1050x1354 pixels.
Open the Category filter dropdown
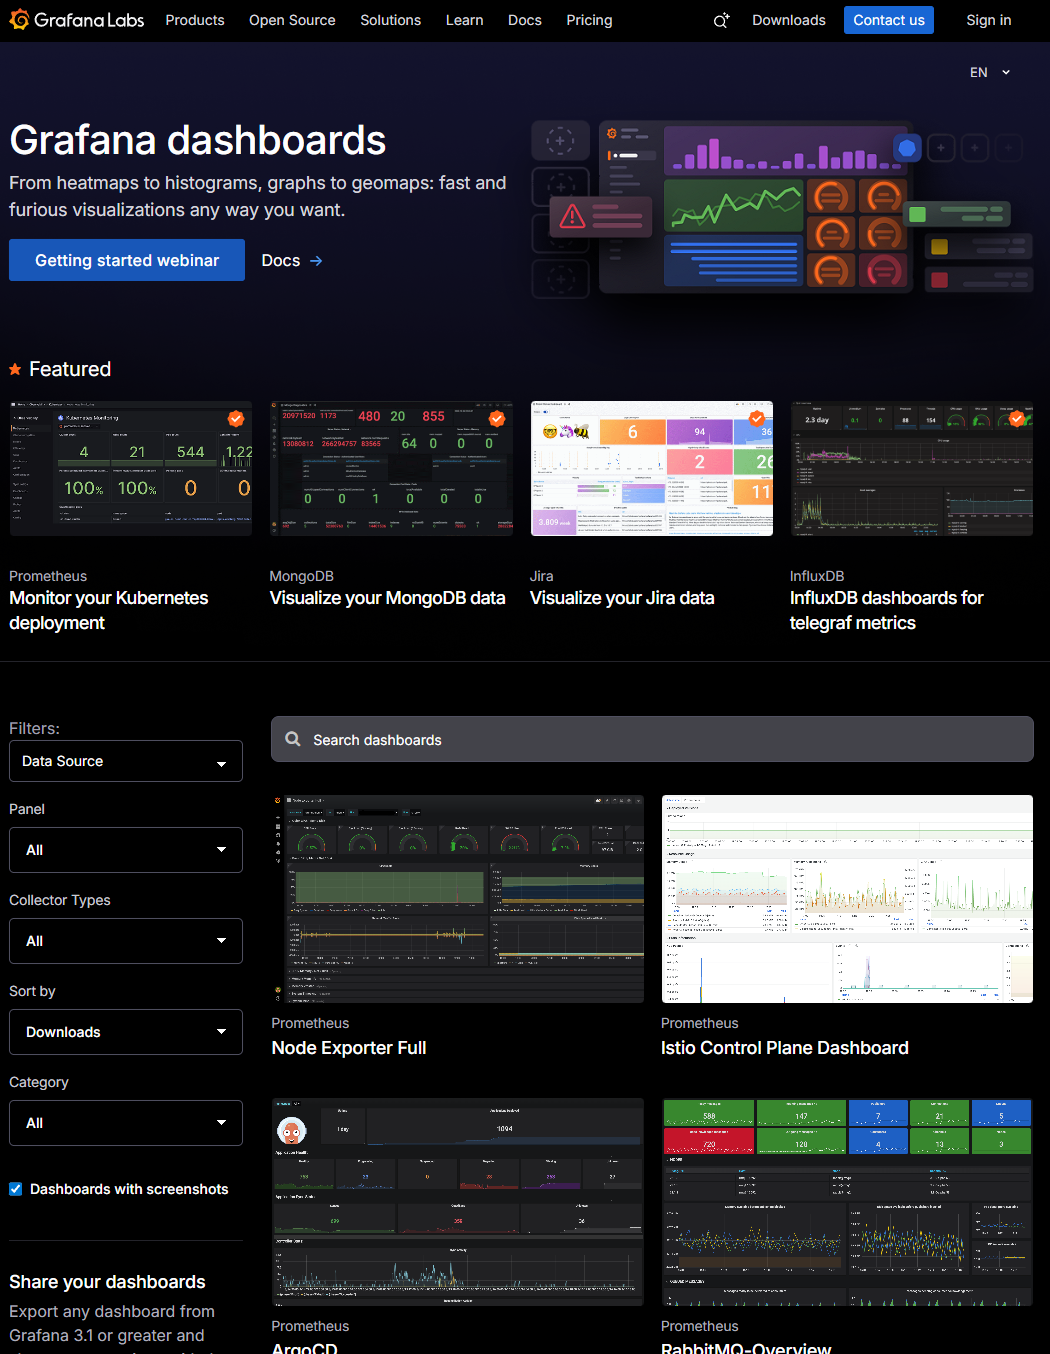pos(126,1123)
